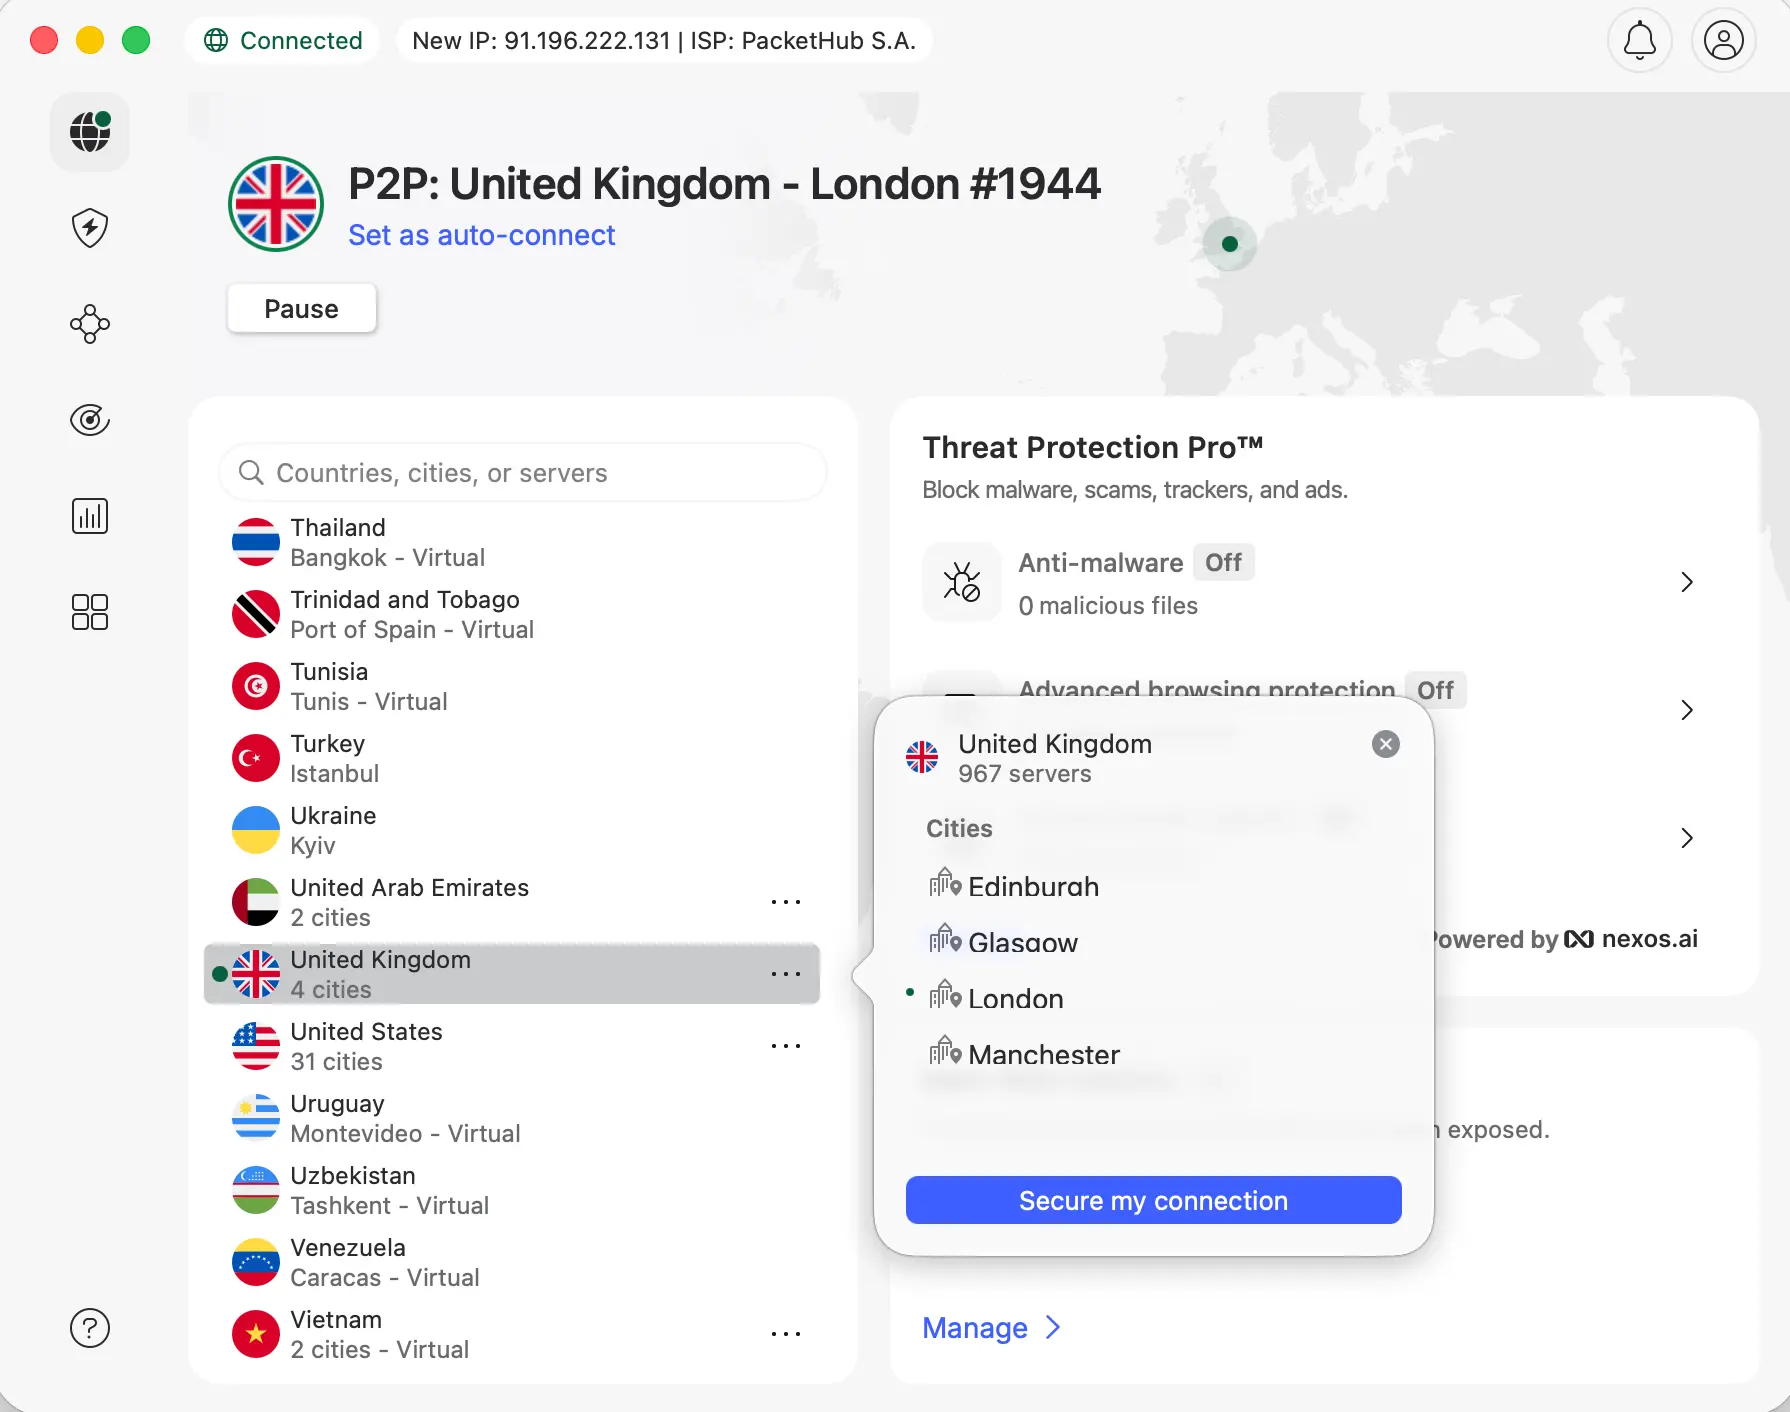
Task: Click the Set as auto-connect link
Action: click(482, 235)
